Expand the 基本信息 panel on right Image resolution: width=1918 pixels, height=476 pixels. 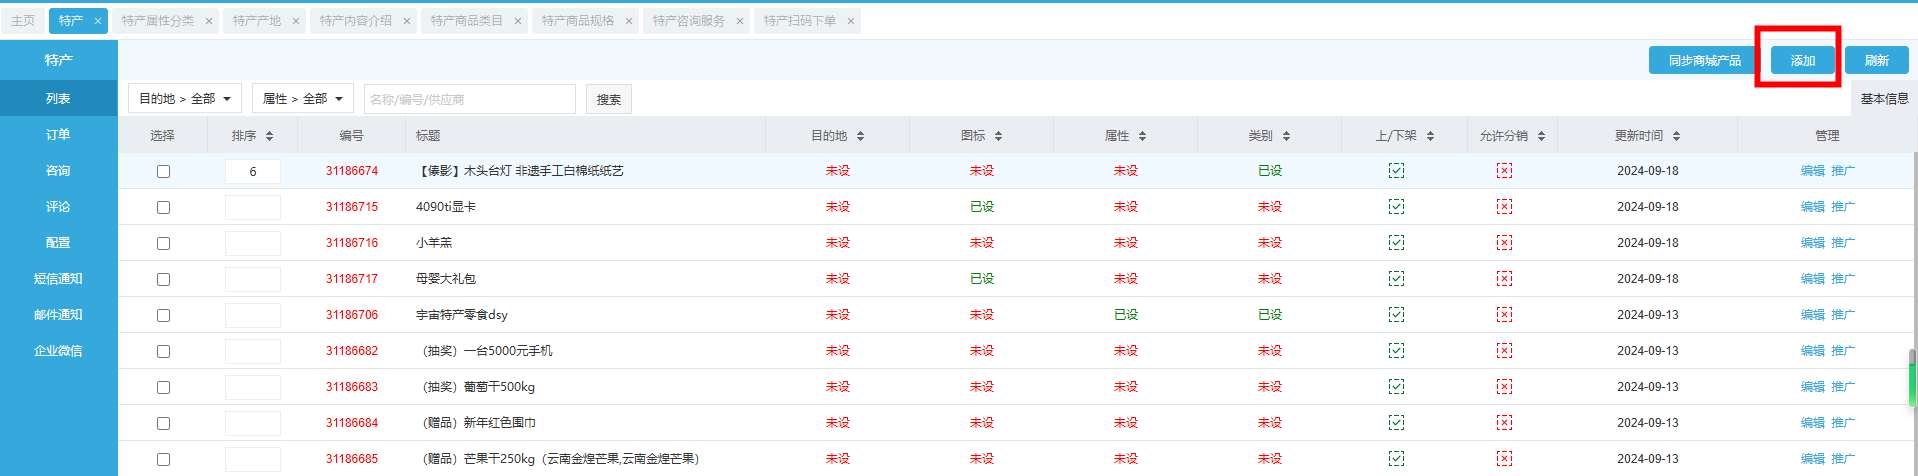coord(1884,99)
